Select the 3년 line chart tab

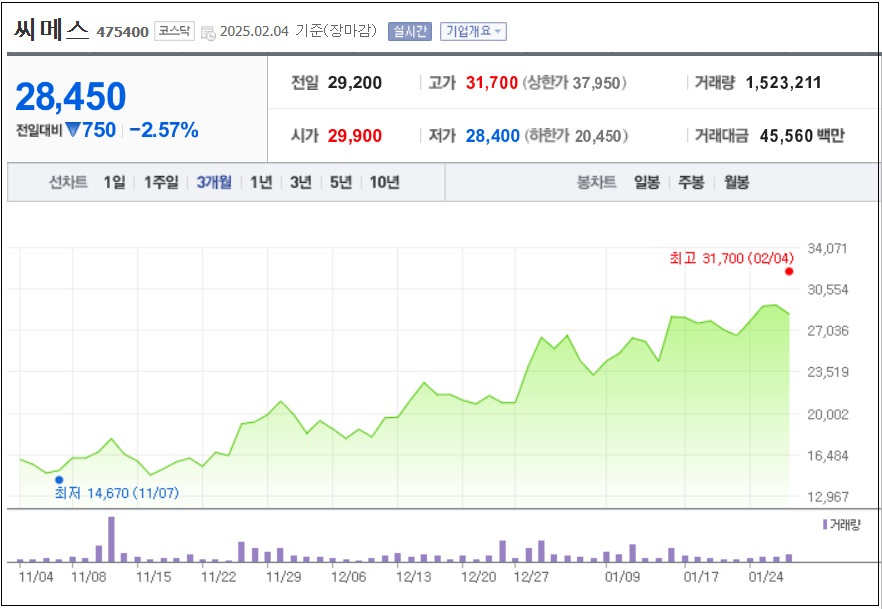300,182
